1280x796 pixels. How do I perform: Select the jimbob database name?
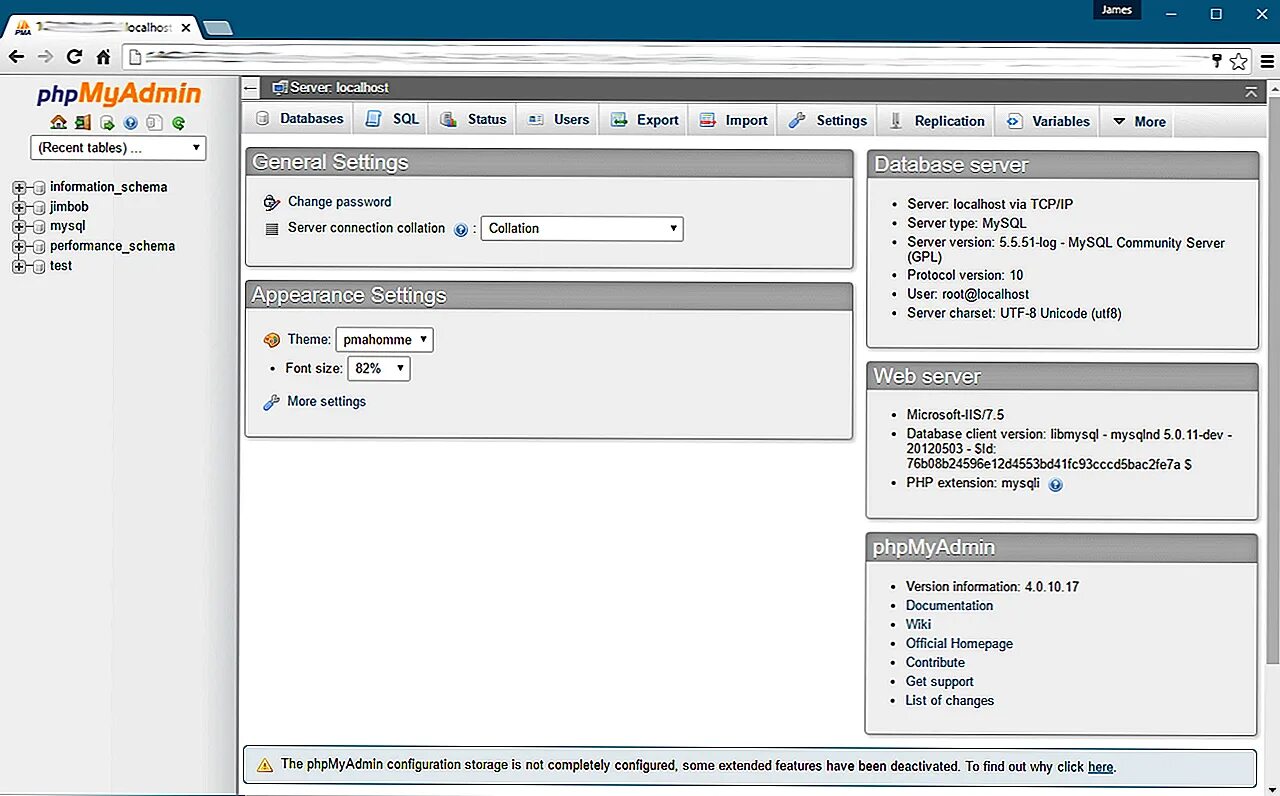pyautogui.click(x=69, y=207)
